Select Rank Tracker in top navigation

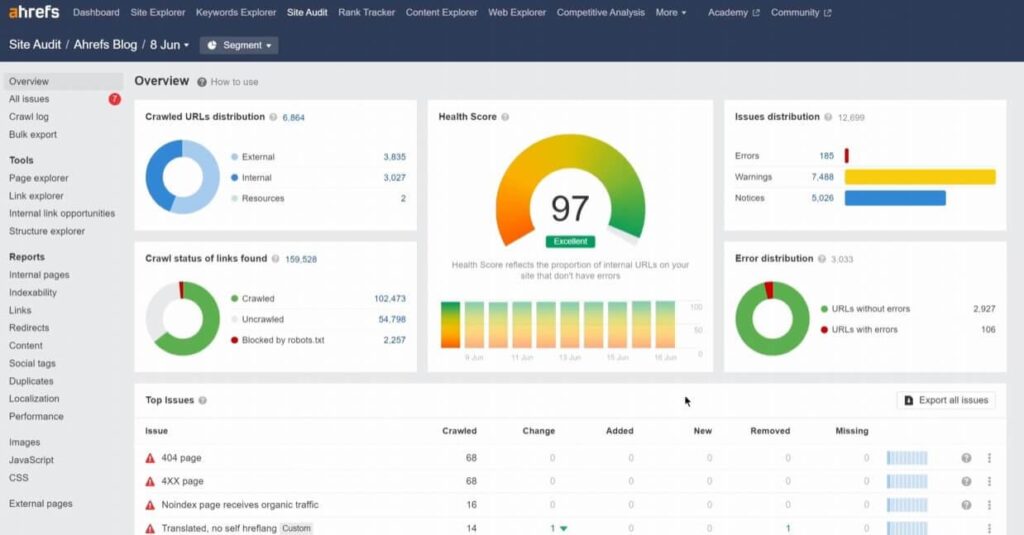[366, 12]
